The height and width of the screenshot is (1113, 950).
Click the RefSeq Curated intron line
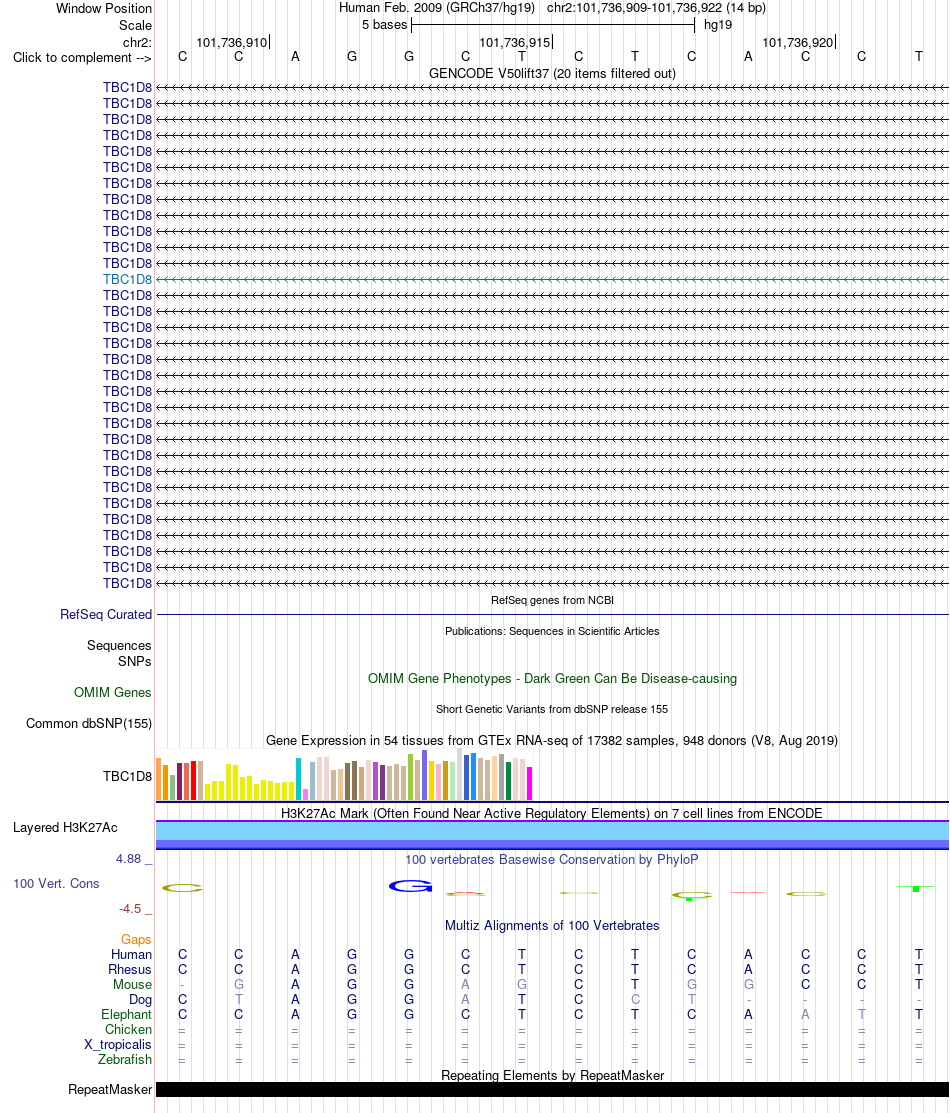point(552,615)
